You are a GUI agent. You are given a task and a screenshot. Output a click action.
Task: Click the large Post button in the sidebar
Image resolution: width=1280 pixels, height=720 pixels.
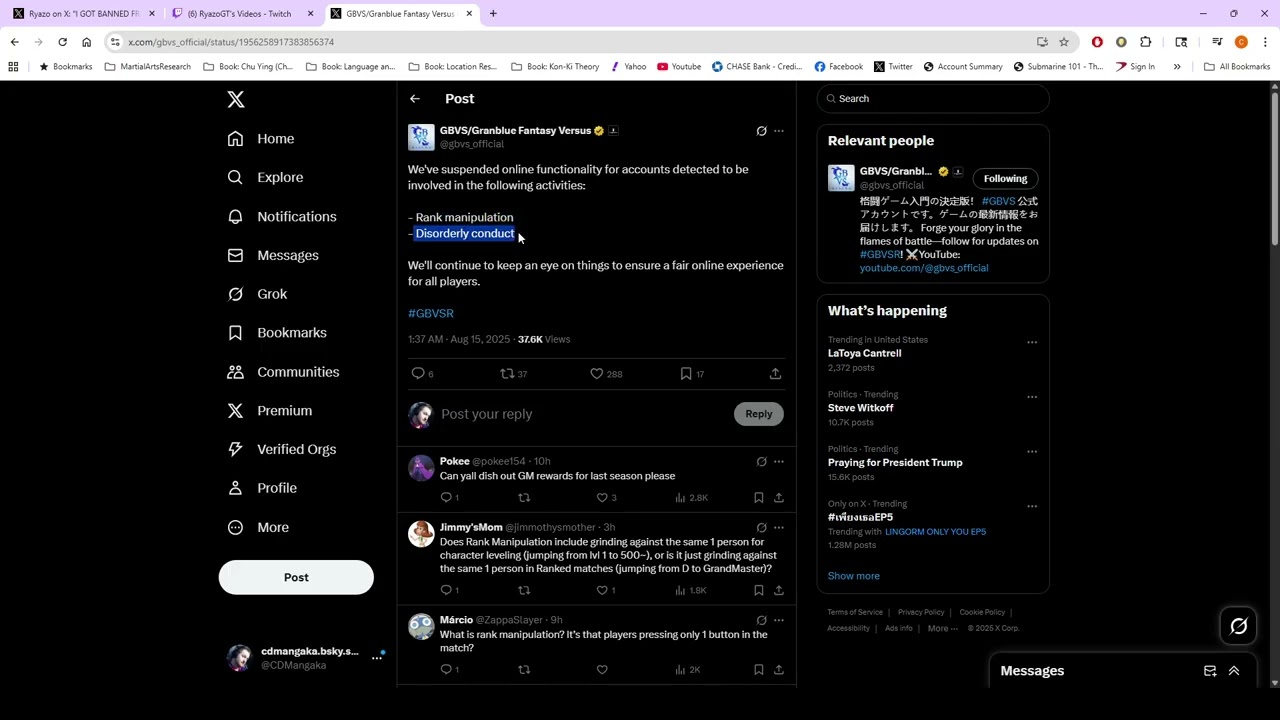tap(296, 577)
